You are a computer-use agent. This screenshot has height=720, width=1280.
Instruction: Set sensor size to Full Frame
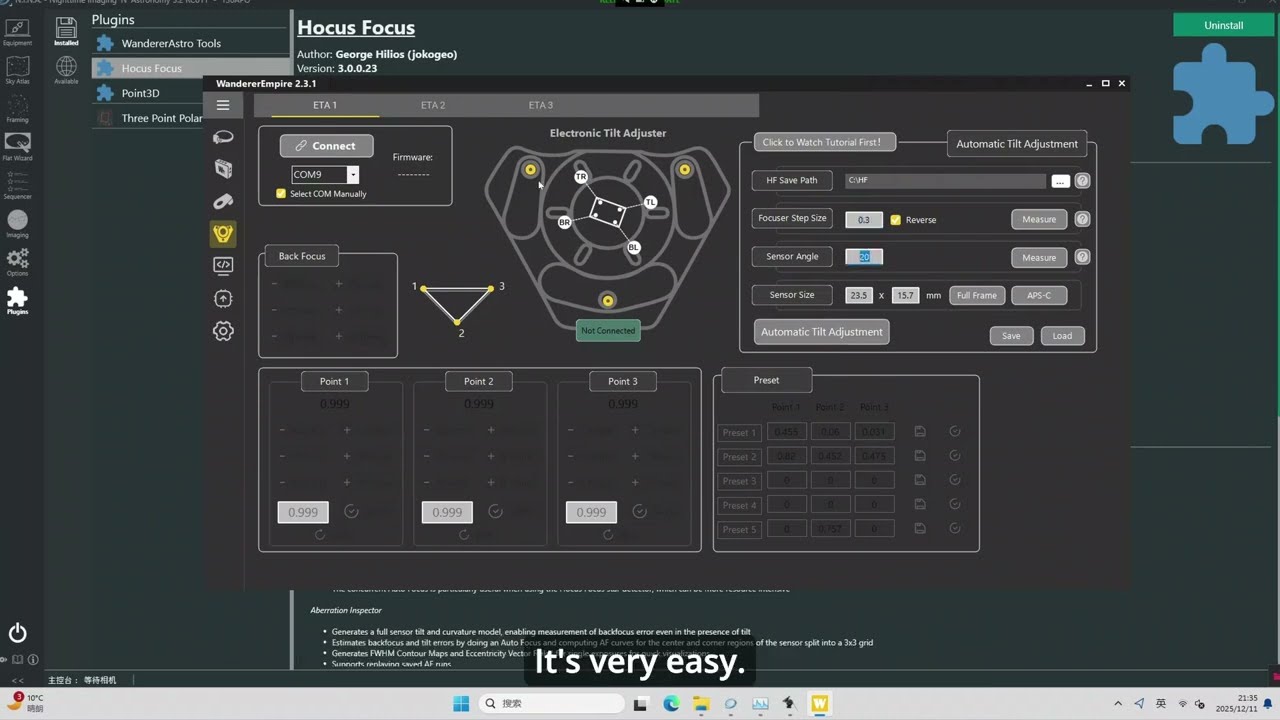point(977,295)
